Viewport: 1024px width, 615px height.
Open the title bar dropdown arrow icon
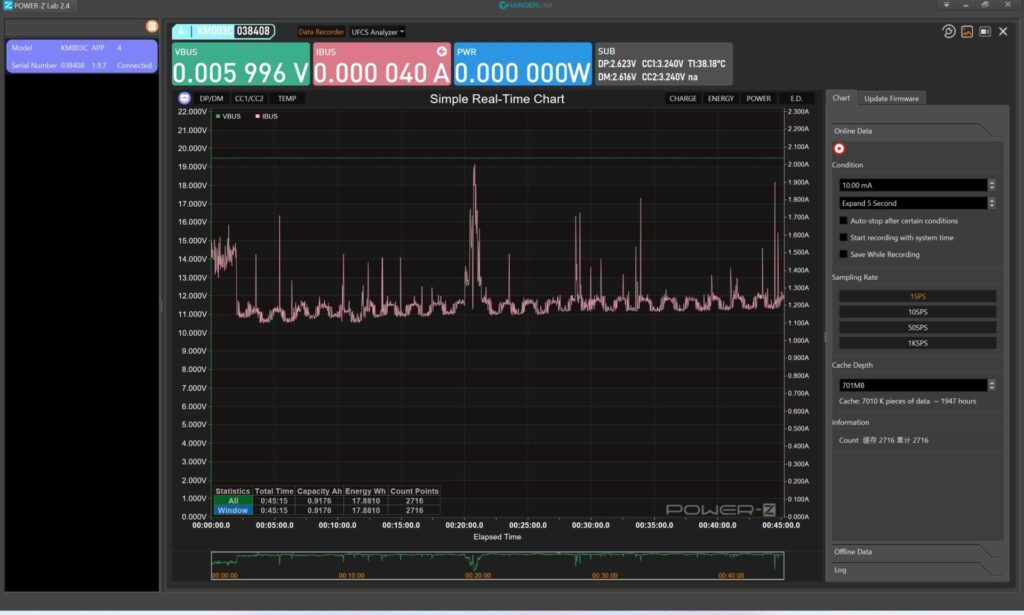(x=946, y=5)
